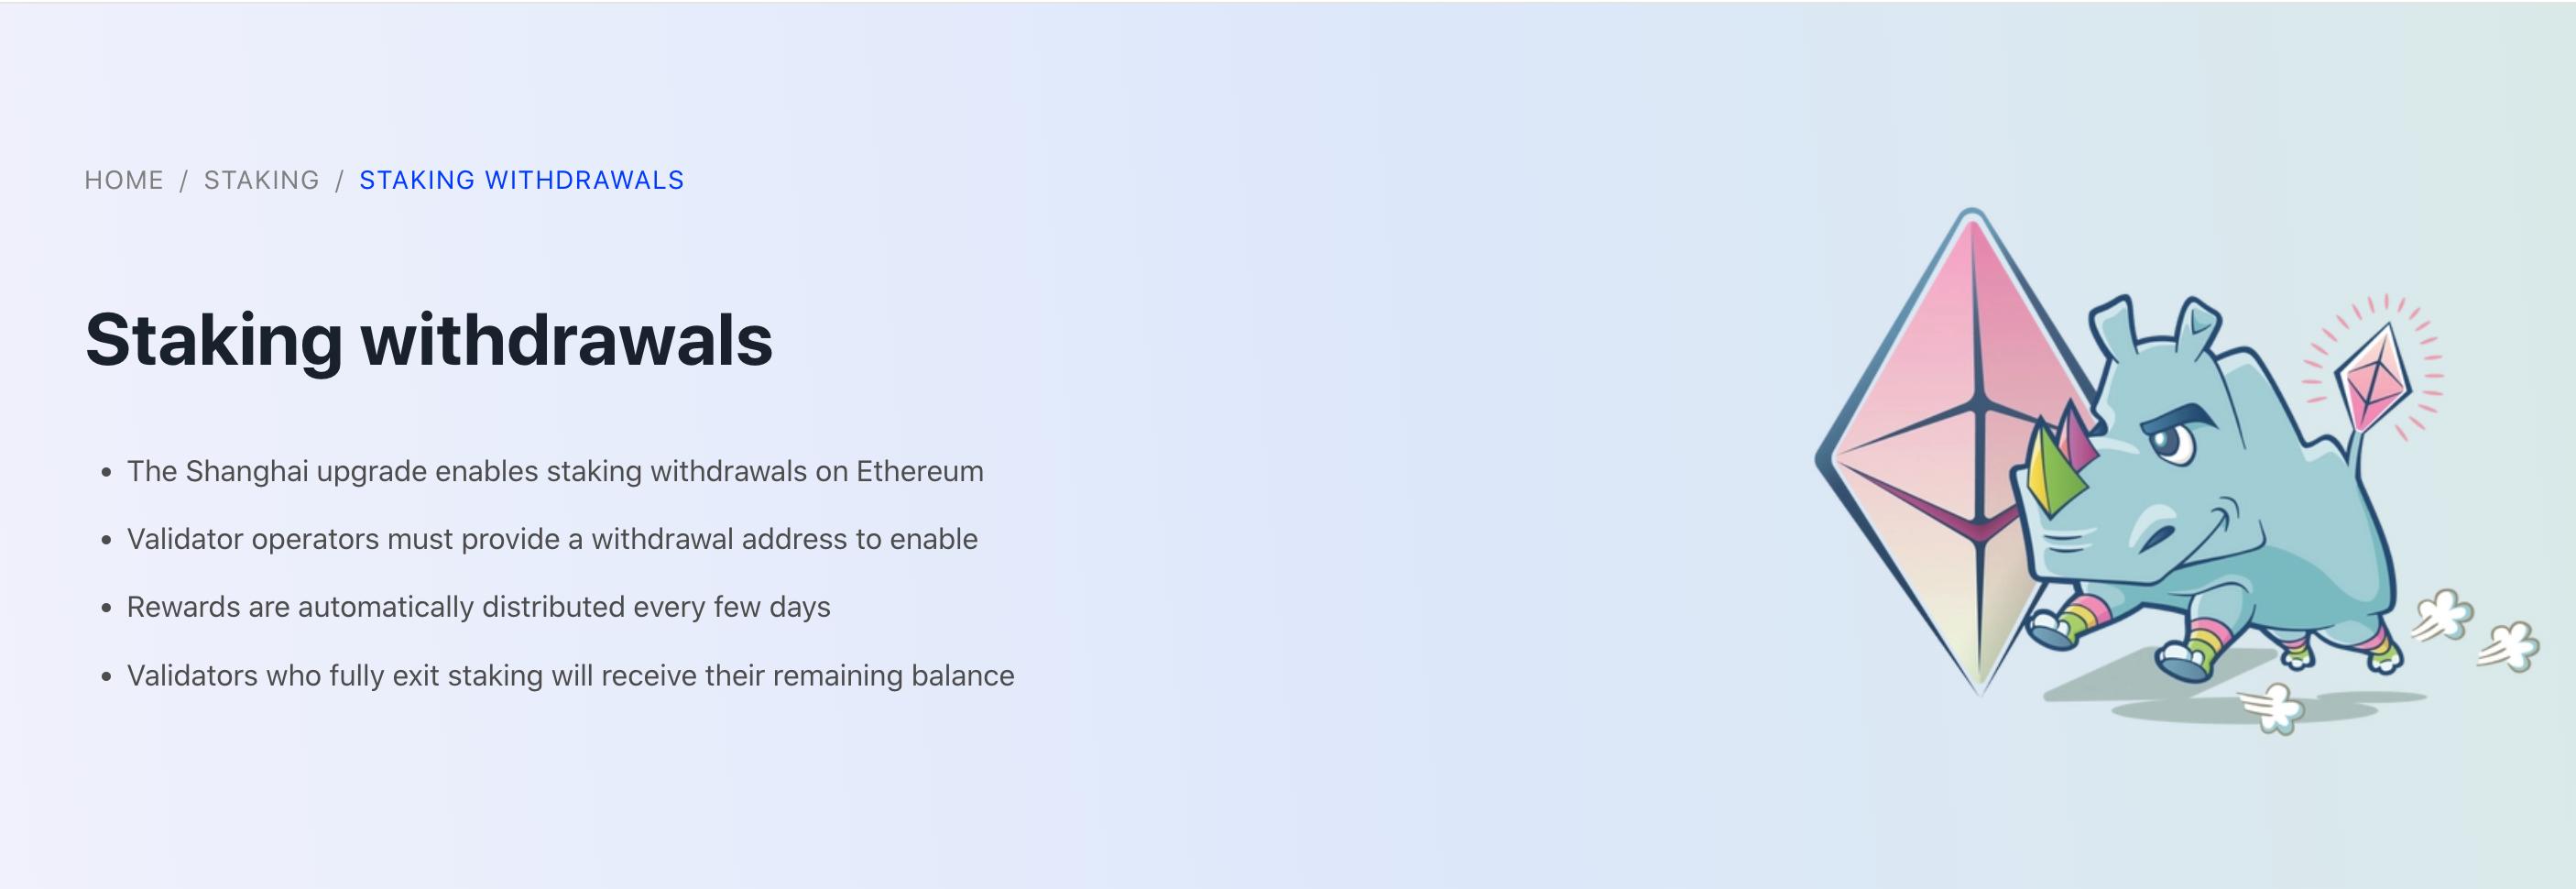Open the STAKING breadcrumb link

[x=261, y=180]
